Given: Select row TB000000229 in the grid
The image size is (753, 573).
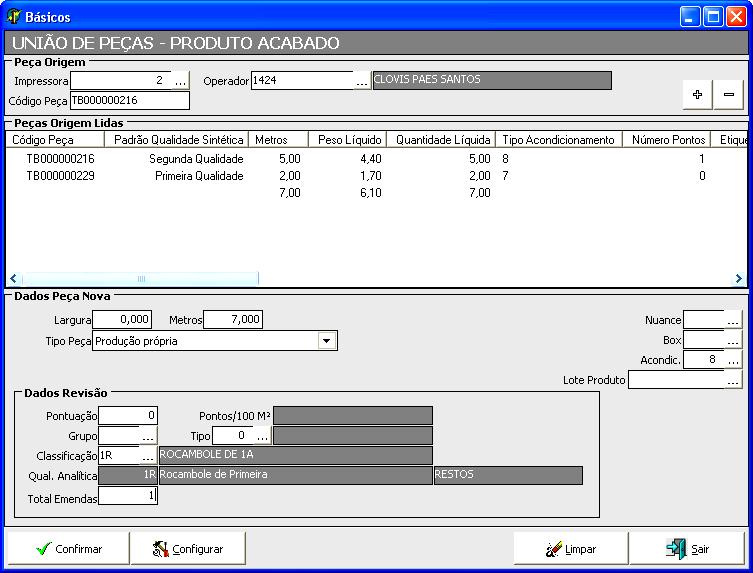Looking at the screenshot, I should [60, 176].
